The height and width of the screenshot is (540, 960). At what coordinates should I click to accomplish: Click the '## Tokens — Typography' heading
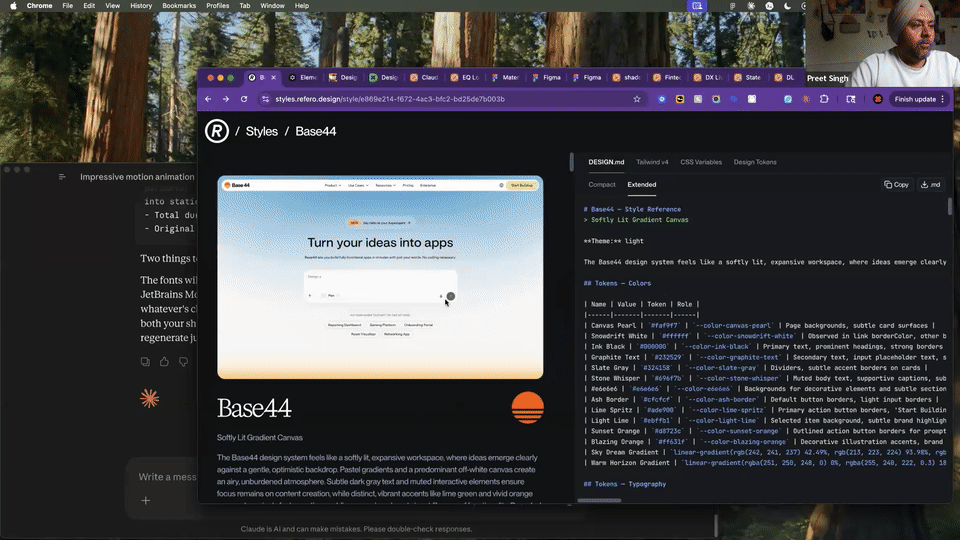click(624, 484)
